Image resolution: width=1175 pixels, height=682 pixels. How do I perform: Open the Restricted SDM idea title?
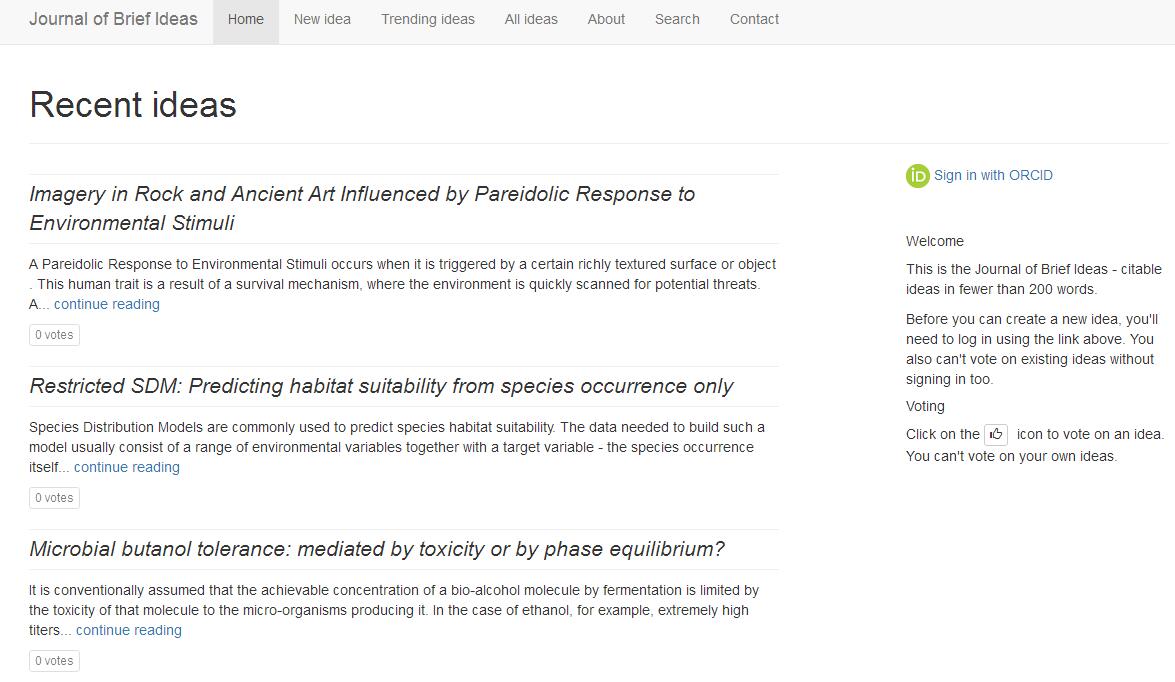click(x=381, y=386)
